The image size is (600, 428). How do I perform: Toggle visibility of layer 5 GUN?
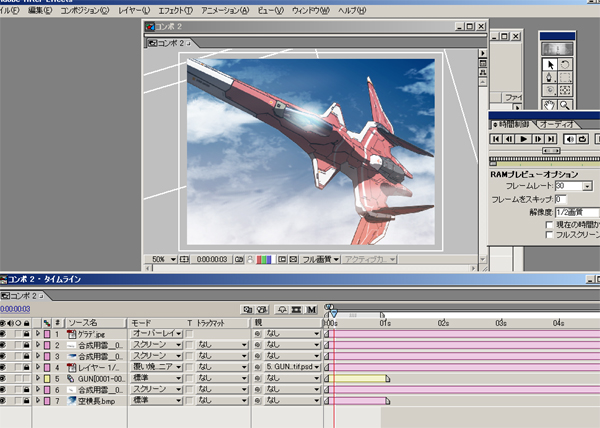click(x=3, y=378)
